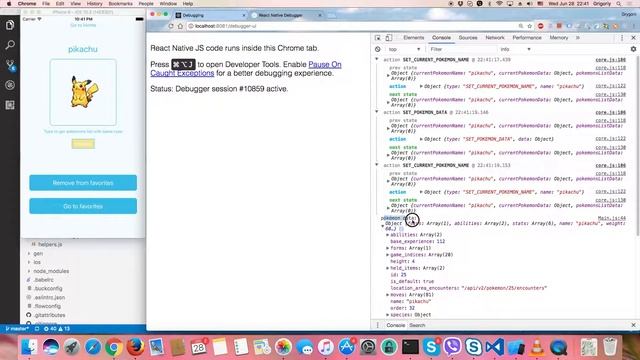Expand the game_indices: Array(20) property

point(387,255)
